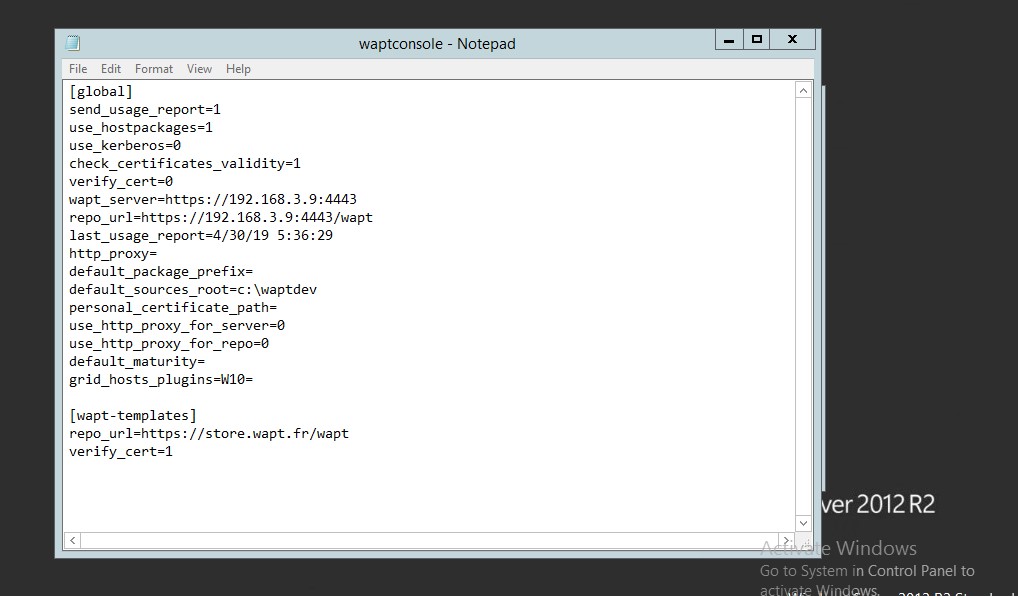Click the "waptconsole - Notepad" title bar text
1018x596 pixels.
(x=437, y=44)
